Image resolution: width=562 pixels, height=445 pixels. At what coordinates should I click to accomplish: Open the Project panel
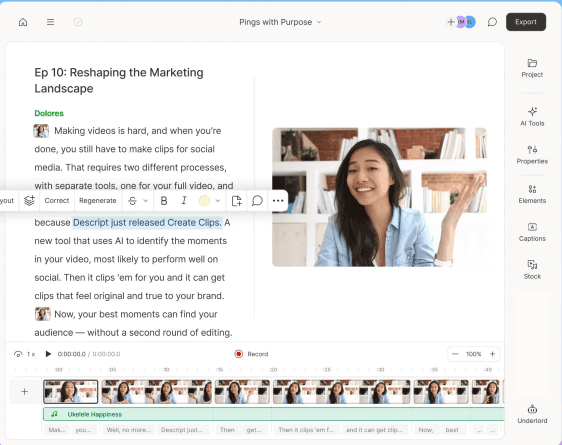coord(532,68)
